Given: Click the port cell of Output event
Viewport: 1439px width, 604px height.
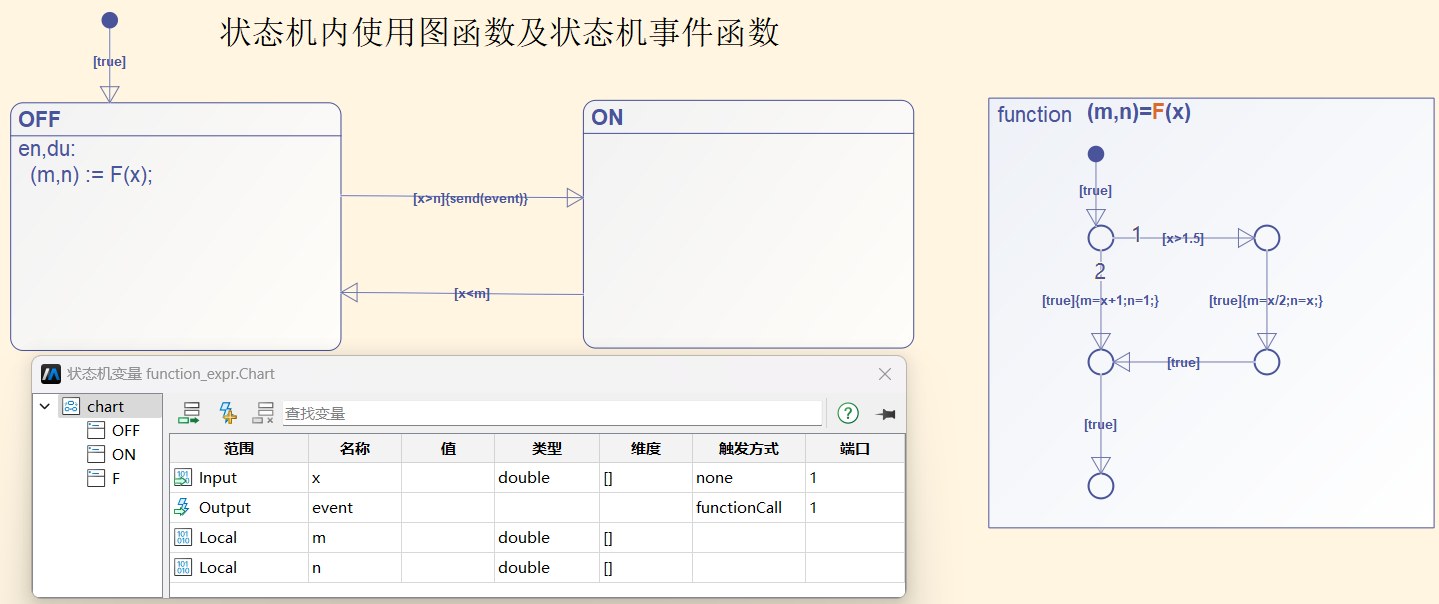Looking at the screenshot, I should [x=855, y=508].
